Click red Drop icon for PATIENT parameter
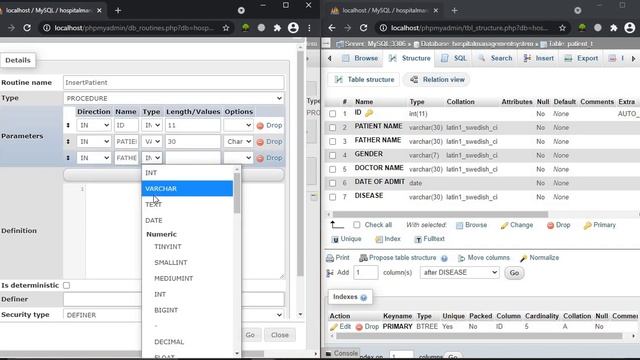This screenshot has height=360, width=640. pyautogui.click(x=260, y=142)
